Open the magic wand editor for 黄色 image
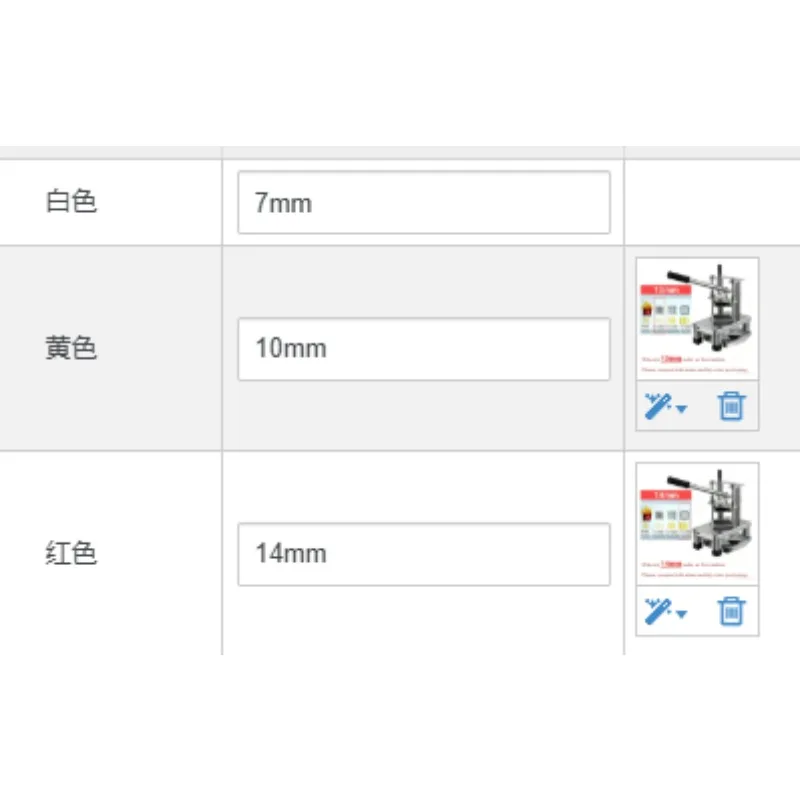 click(658, 406)
